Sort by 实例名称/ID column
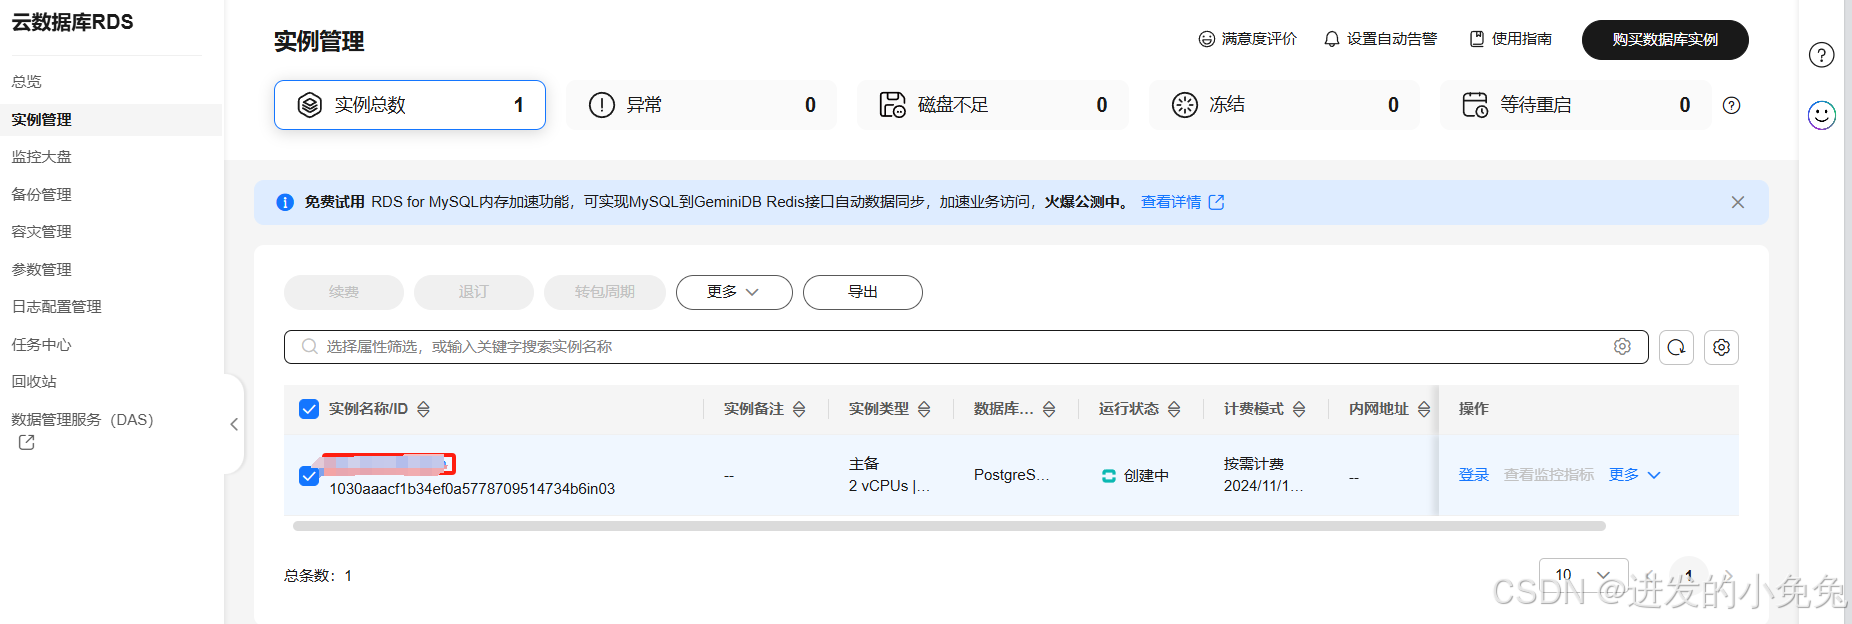Viewport: 1852px width, 624px height. tap(424, 409)
